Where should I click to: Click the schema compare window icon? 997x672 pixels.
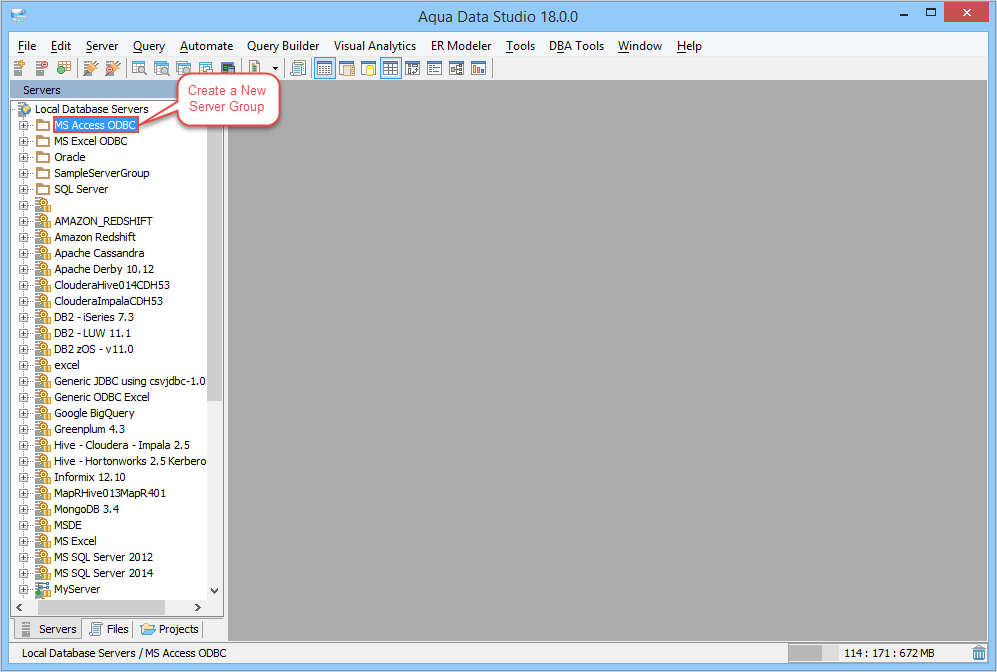tap(413, 68)
